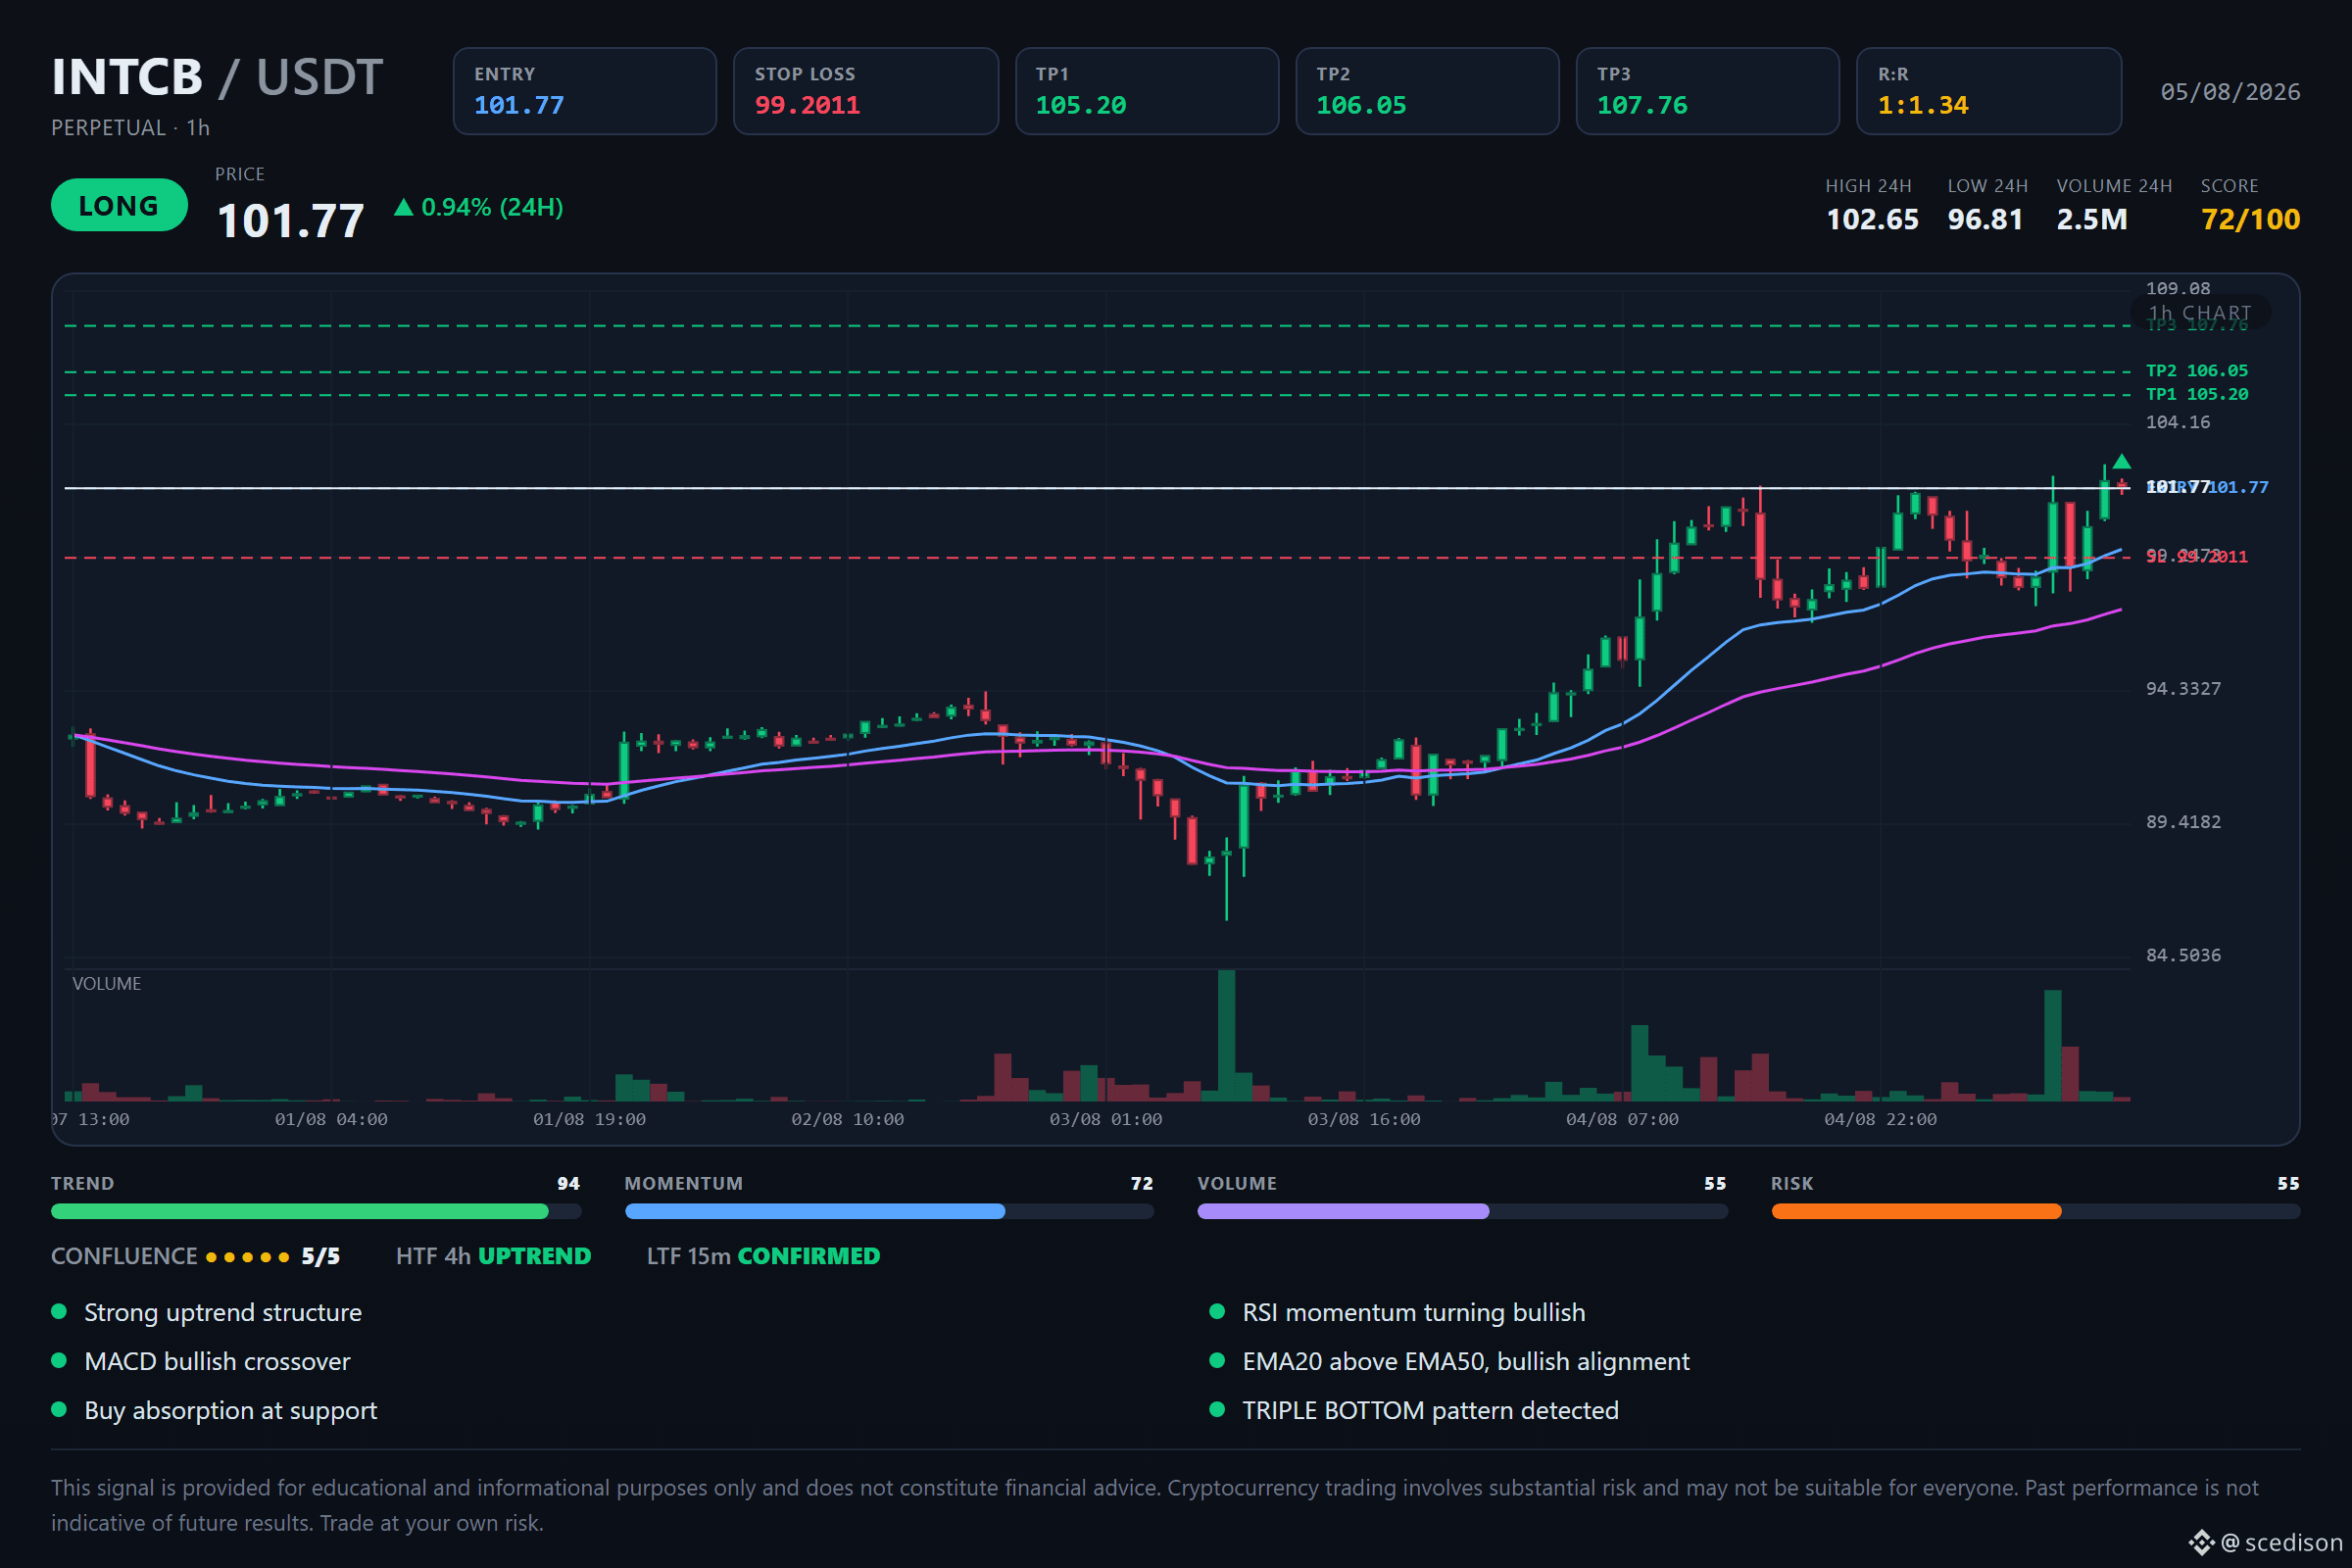
Task: Click the CONFLUENCE 5/5 value
Action: click(x=321, y=1257)
